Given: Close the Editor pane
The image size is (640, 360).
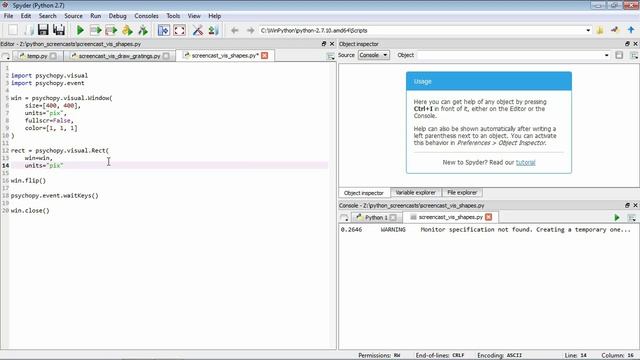Looking at the screenshot, I should [x=332, y=44].
